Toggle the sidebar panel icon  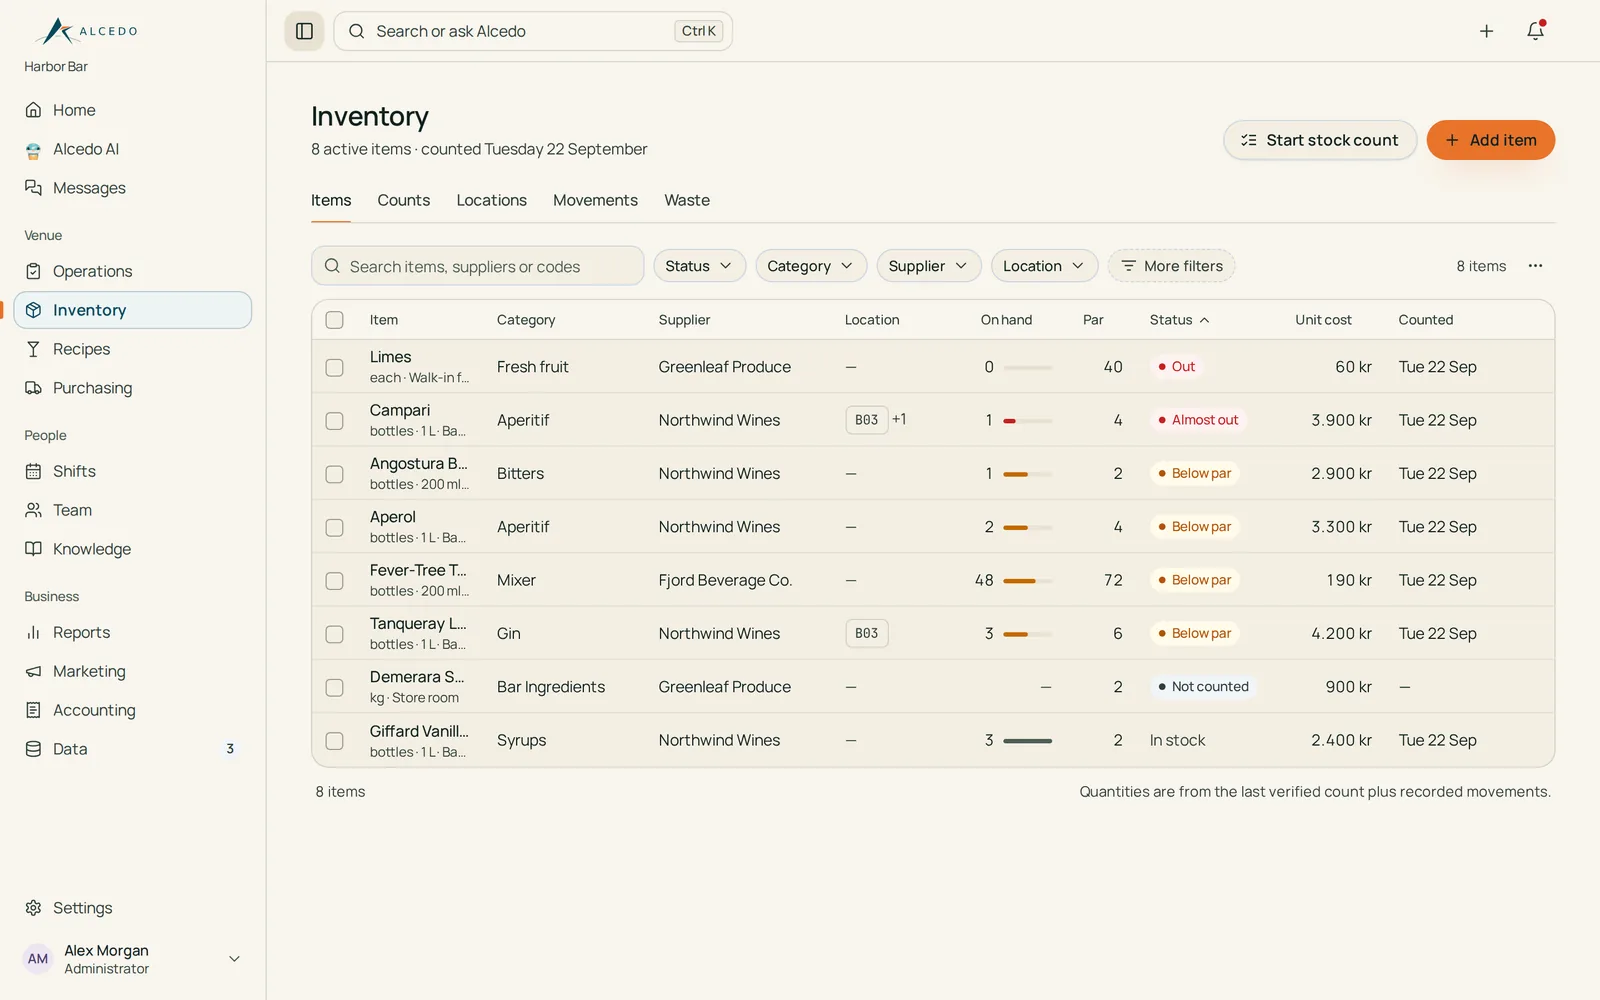(304, 31)
